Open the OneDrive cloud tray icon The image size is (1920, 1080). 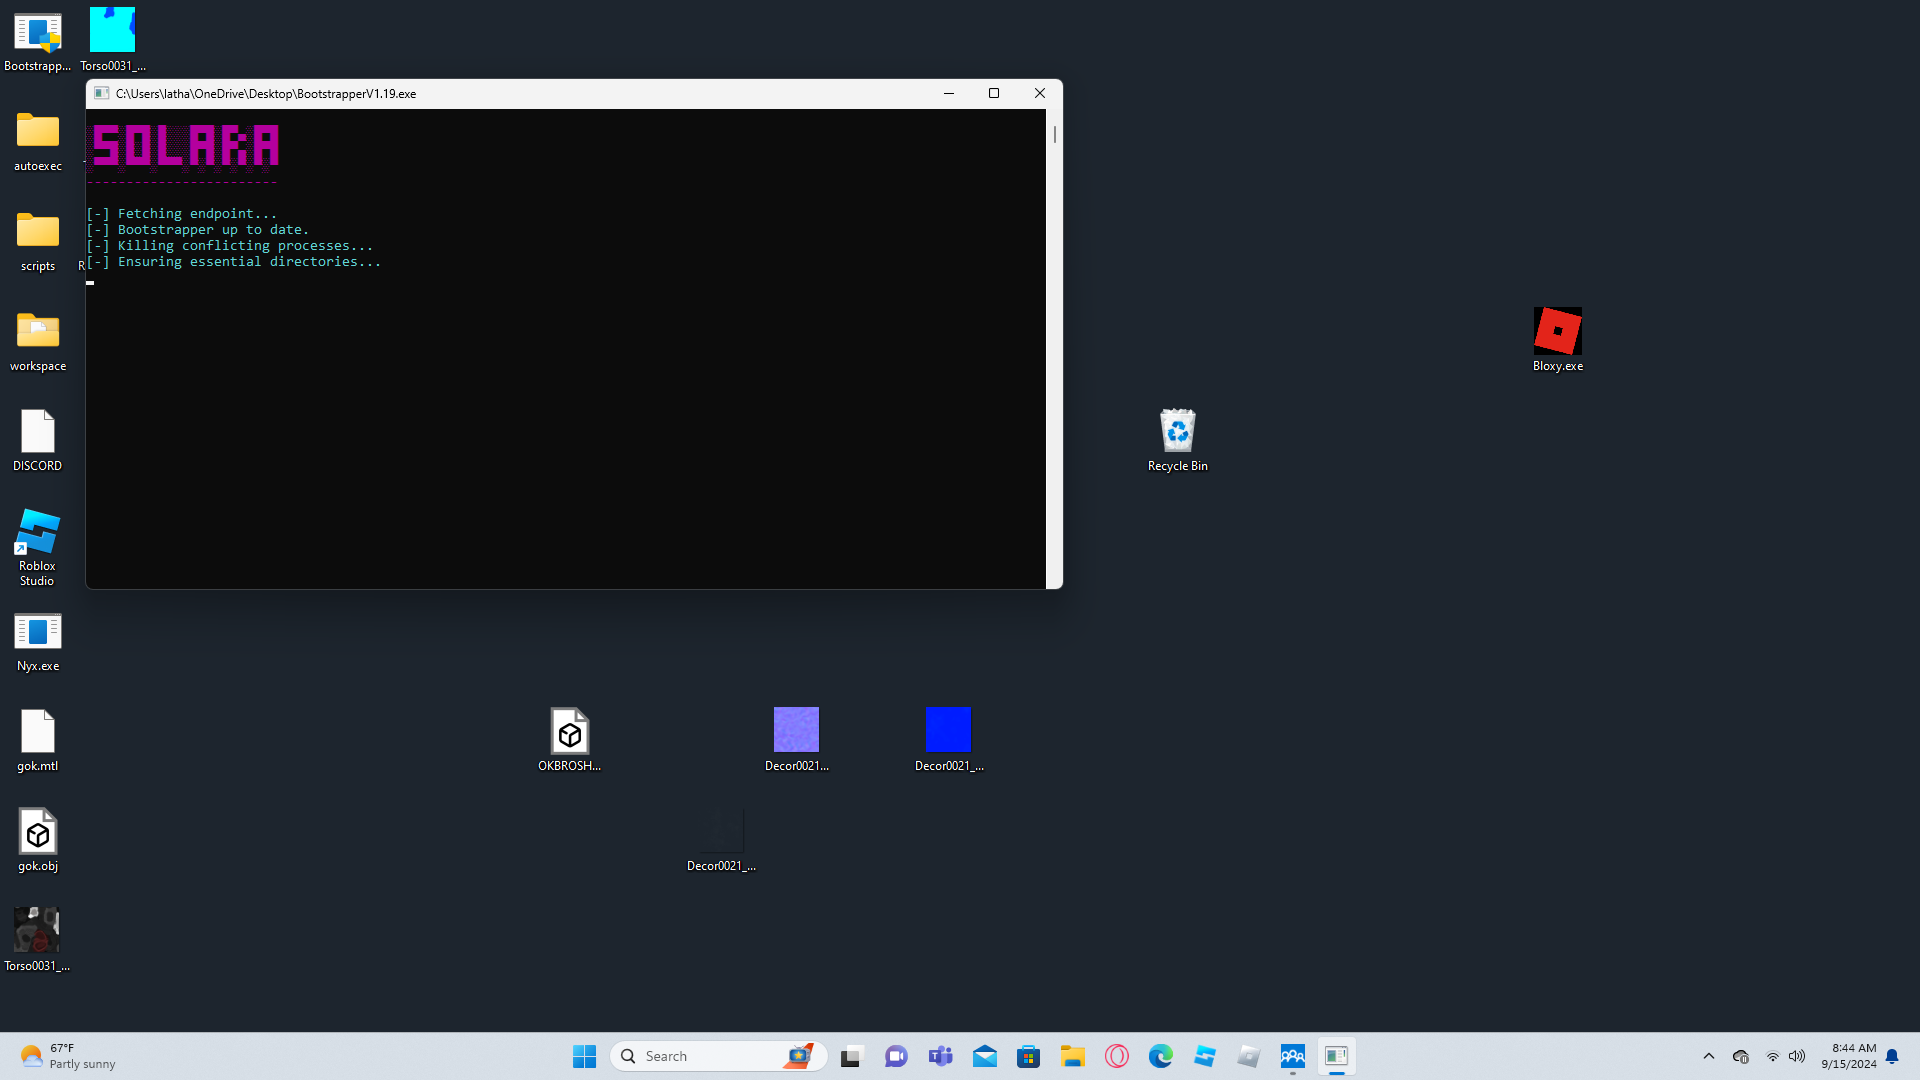click(1741, 1056)
